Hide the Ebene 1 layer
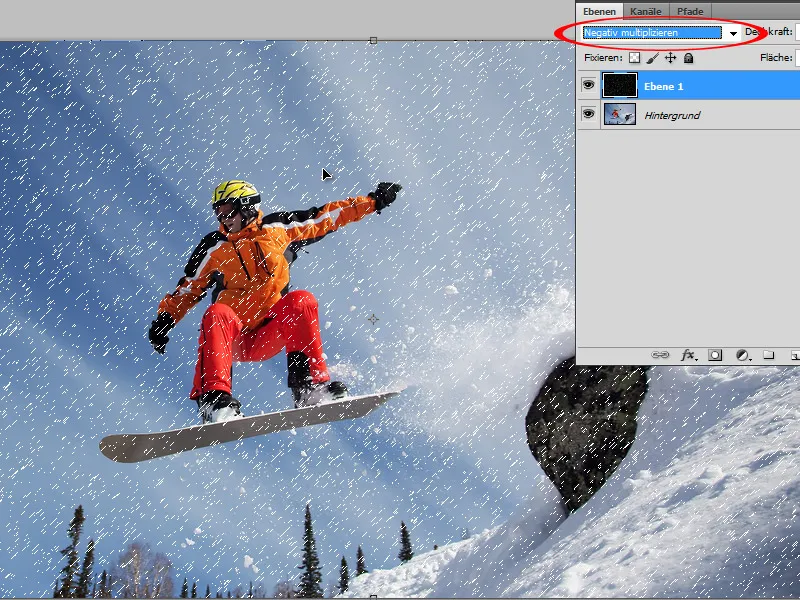This screenshot has width=800, height=600. click(x=590, y=85)
